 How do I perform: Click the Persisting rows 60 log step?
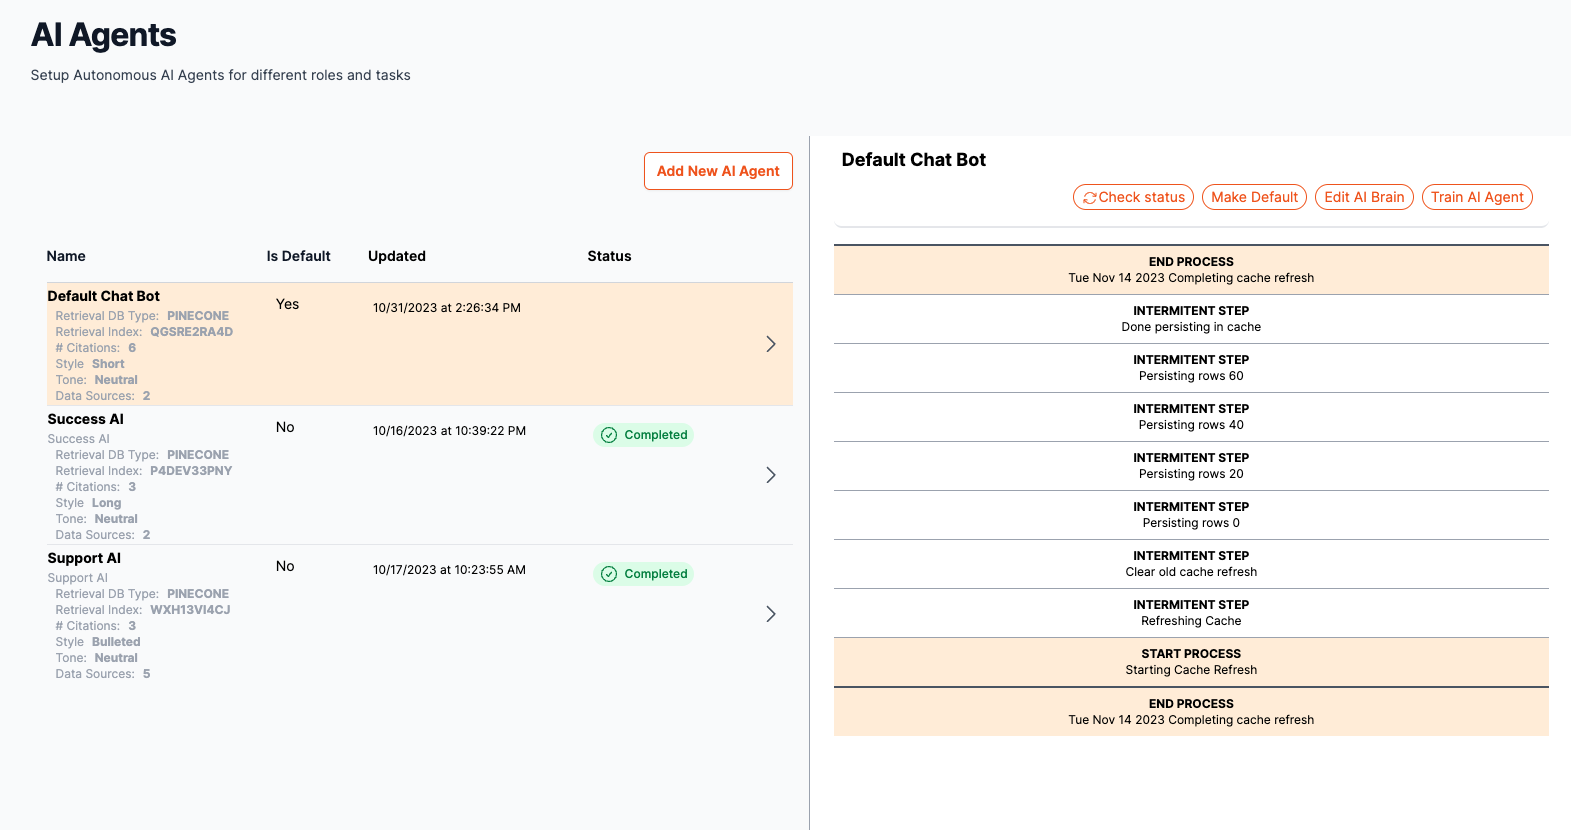pyautogui.click(x=1190, y=368)
